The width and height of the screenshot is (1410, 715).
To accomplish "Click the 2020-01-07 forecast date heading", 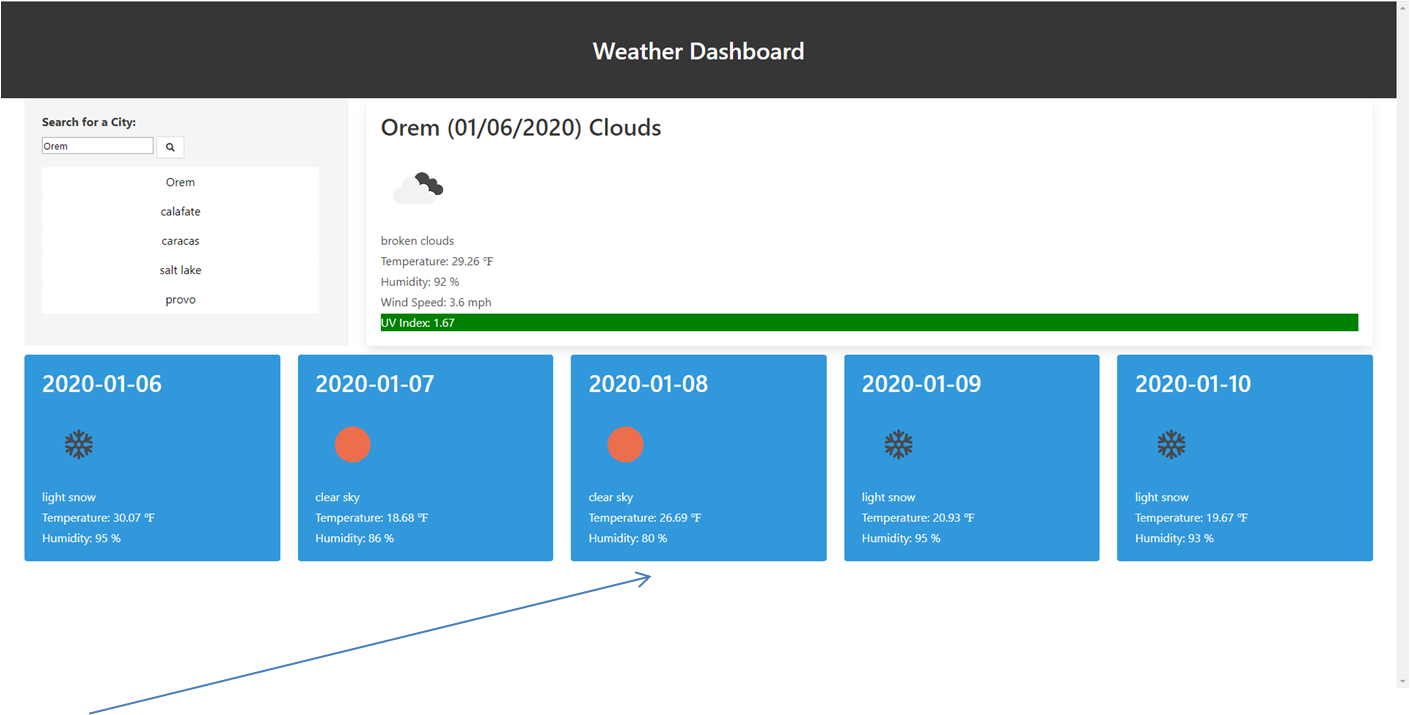I will (x=375, y=384).
